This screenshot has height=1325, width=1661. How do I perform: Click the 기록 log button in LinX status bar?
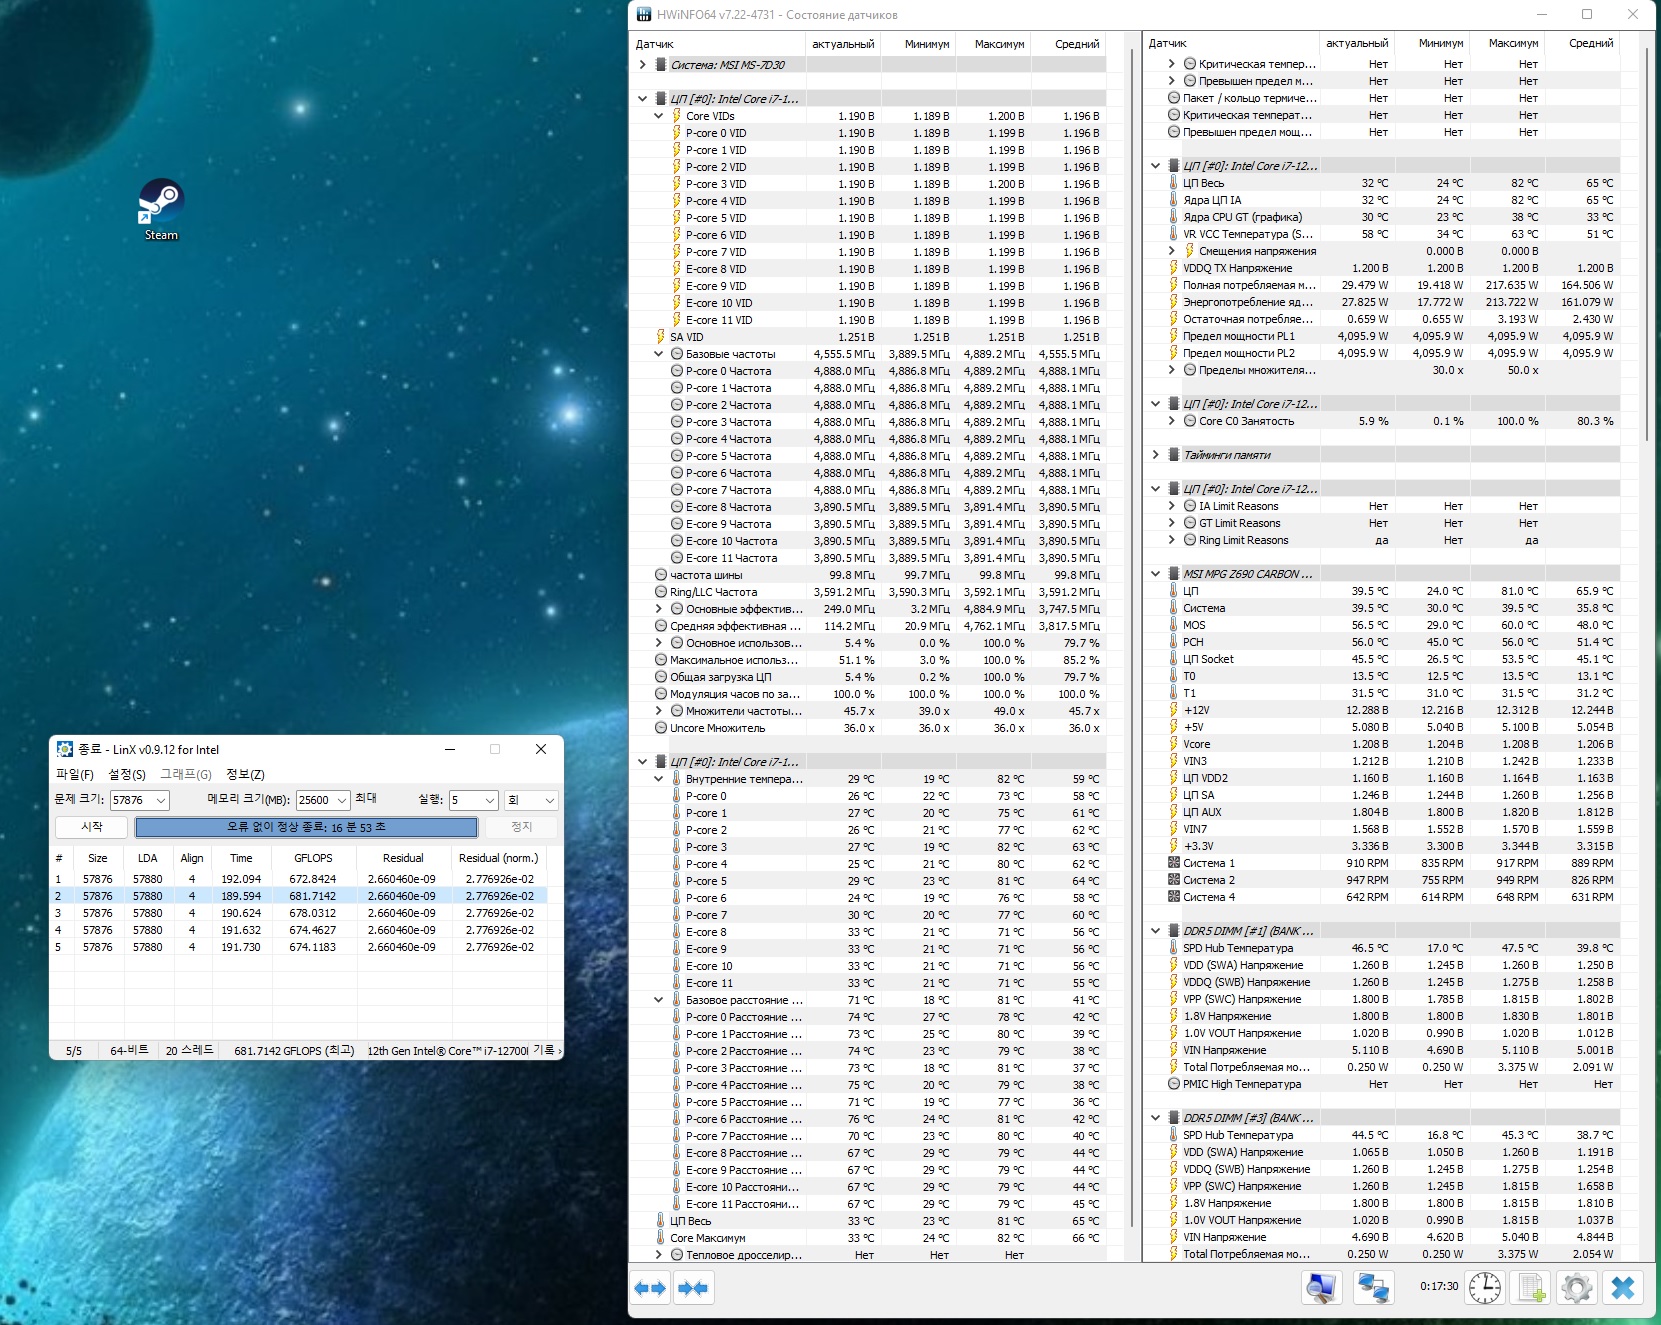tap(546, 1050)
